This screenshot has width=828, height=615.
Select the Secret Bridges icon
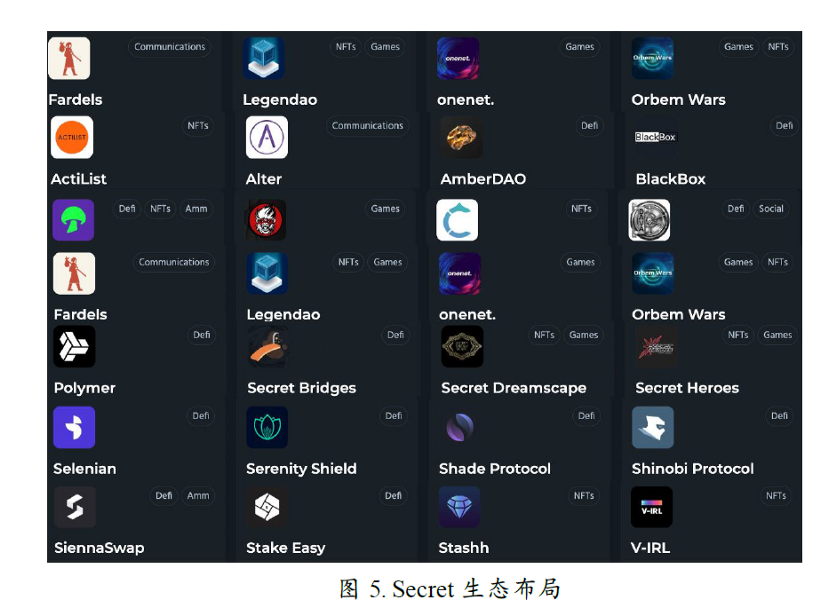point(268,346)
